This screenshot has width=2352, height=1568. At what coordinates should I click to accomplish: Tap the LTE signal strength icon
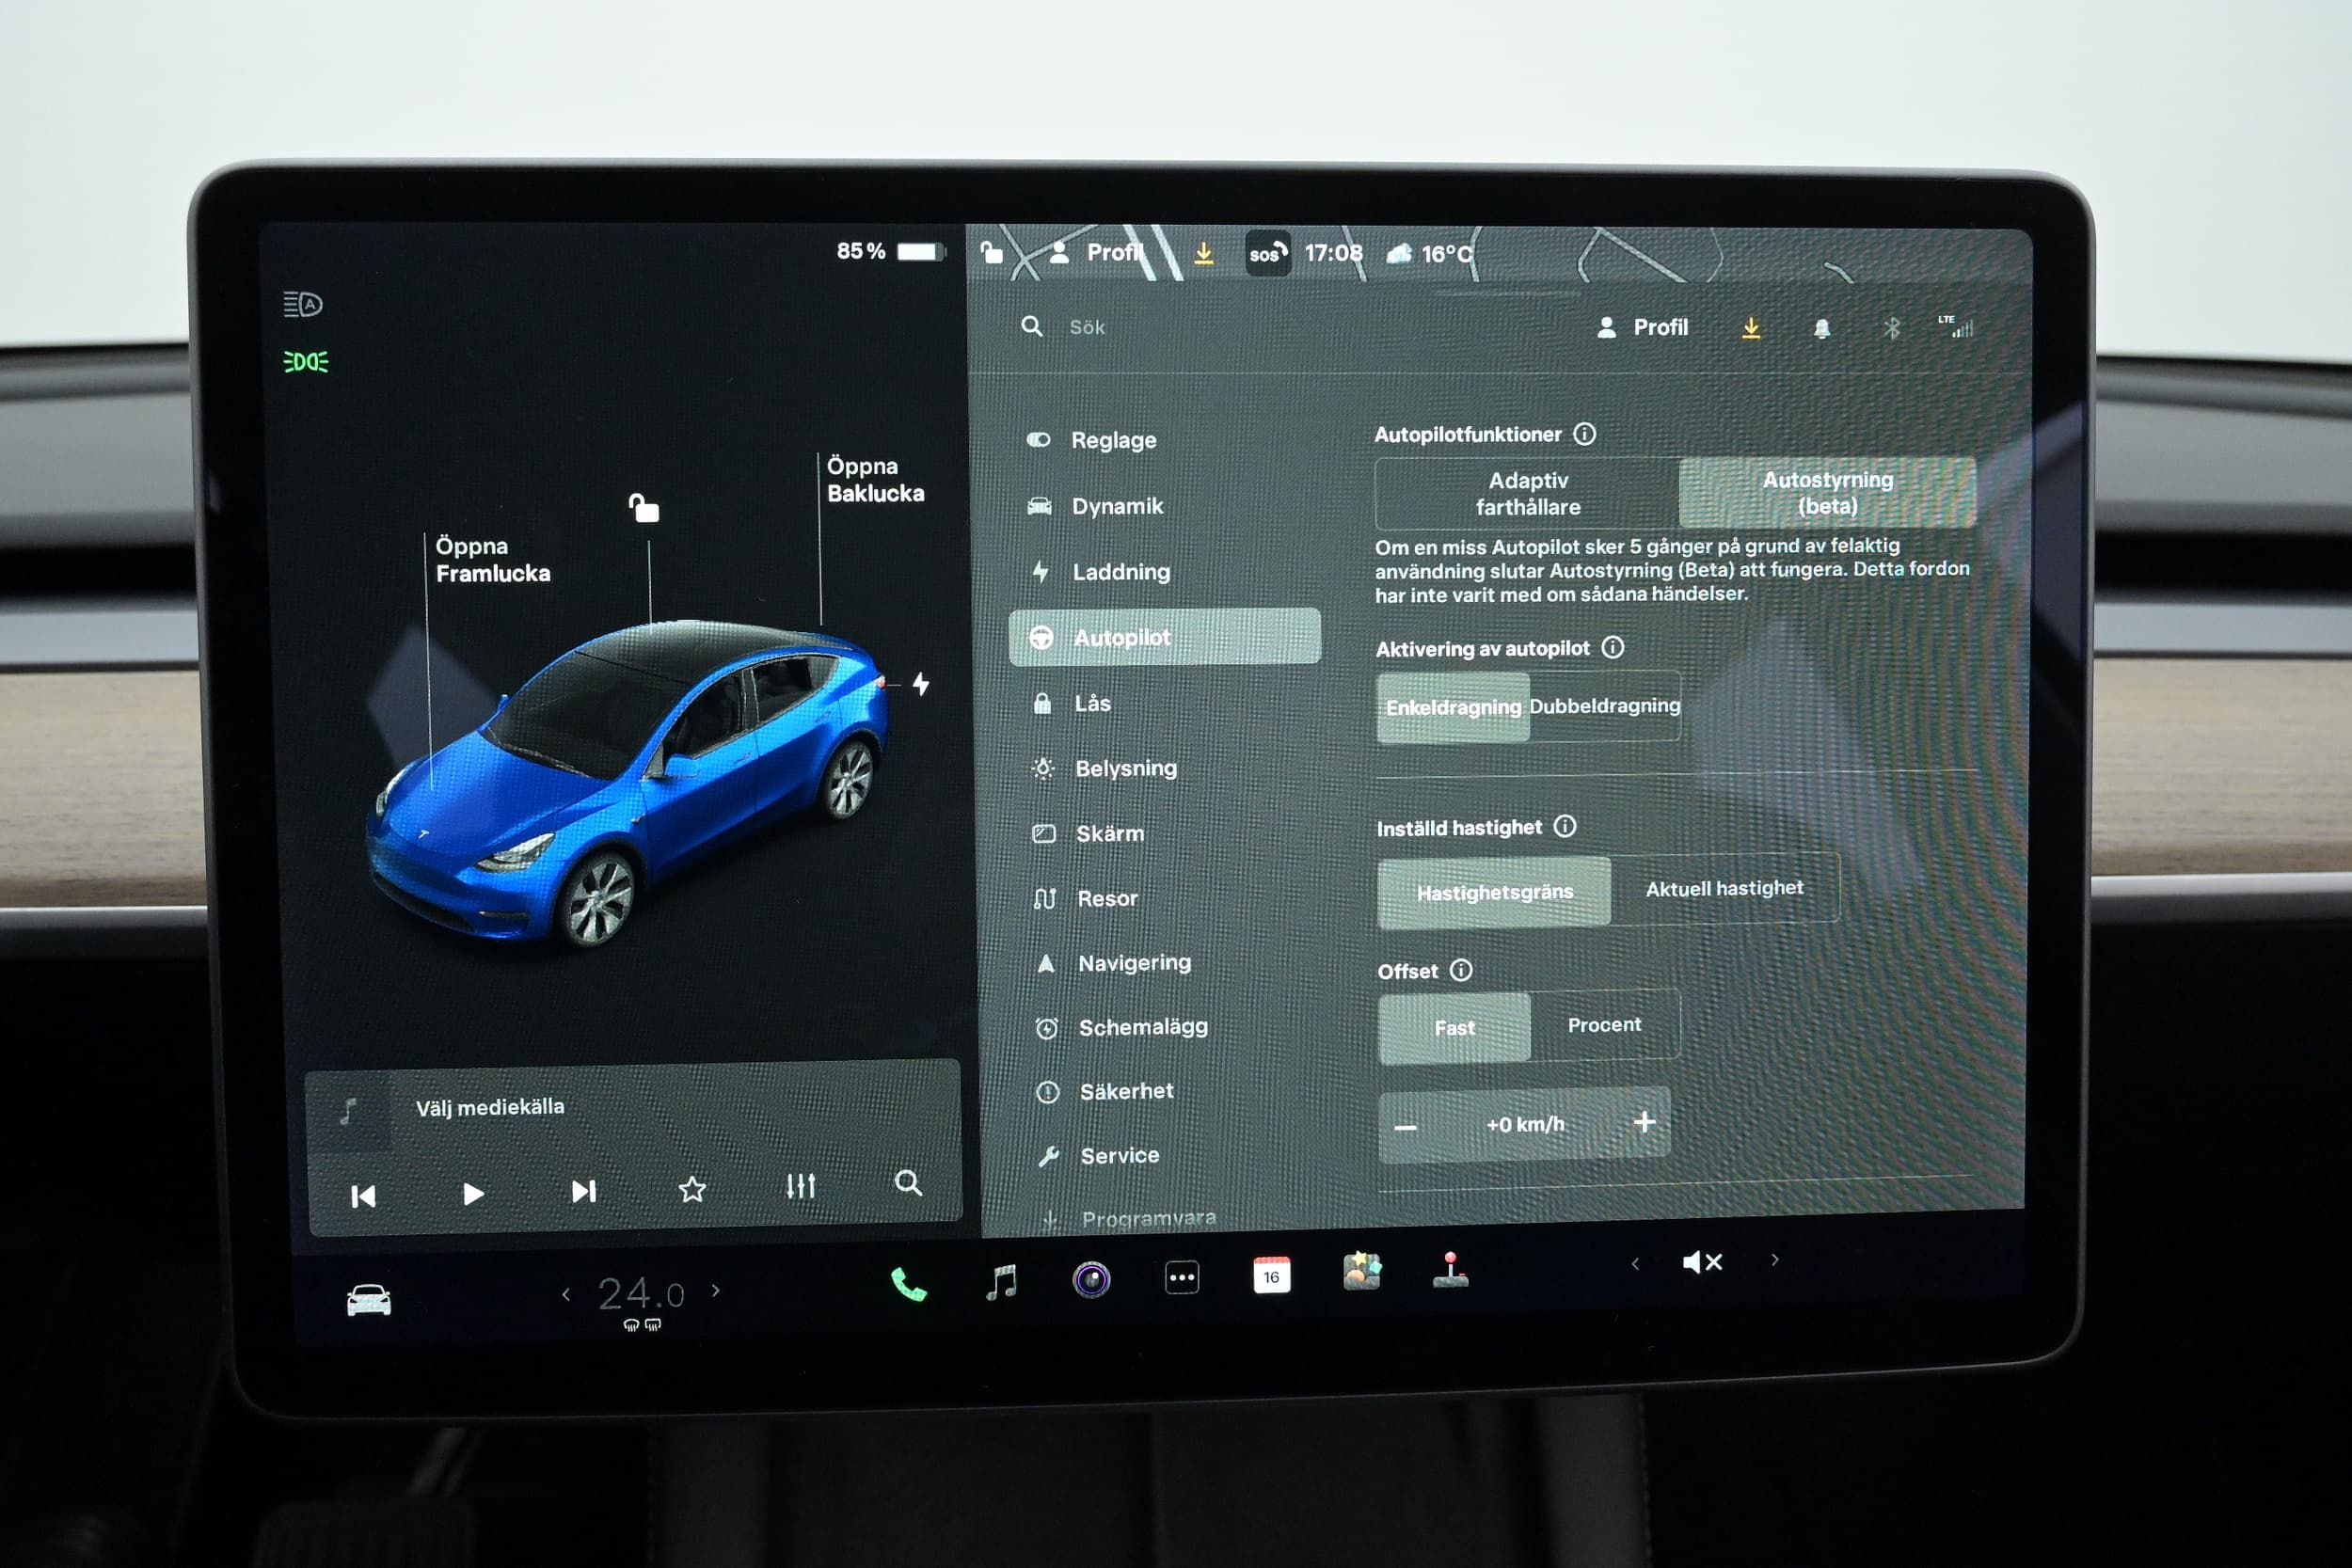coord(1956,326)
